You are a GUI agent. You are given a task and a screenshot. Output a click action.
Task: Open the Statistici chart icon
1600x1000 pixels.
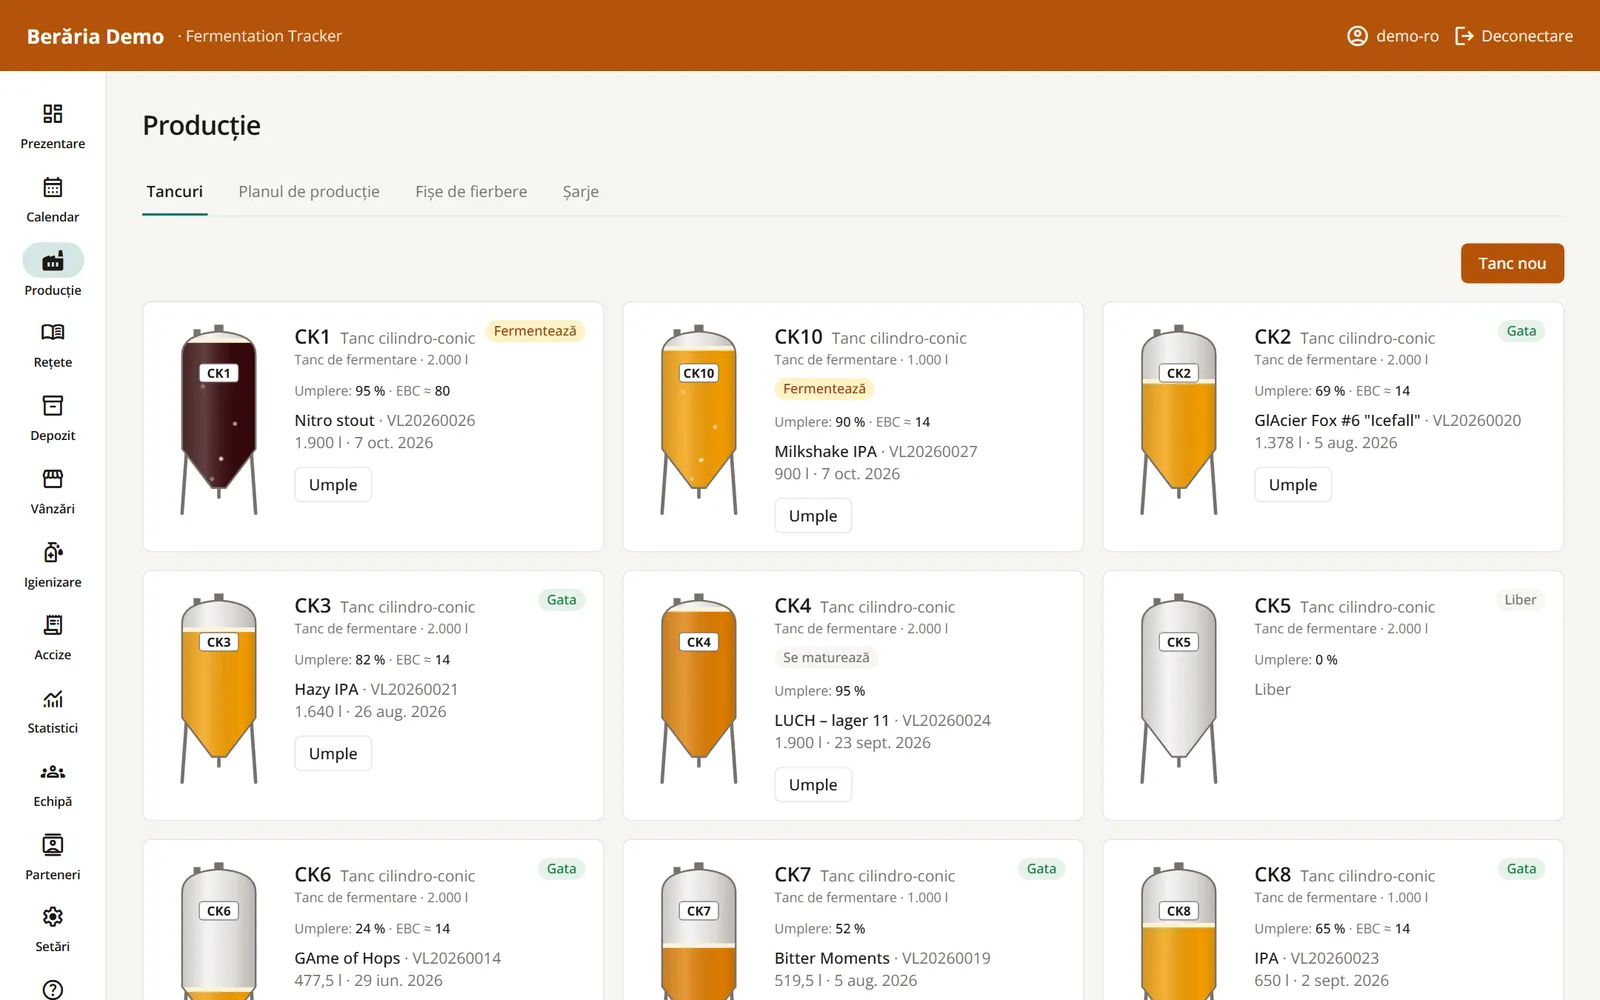pyautogui.click(x=53, y=698)
